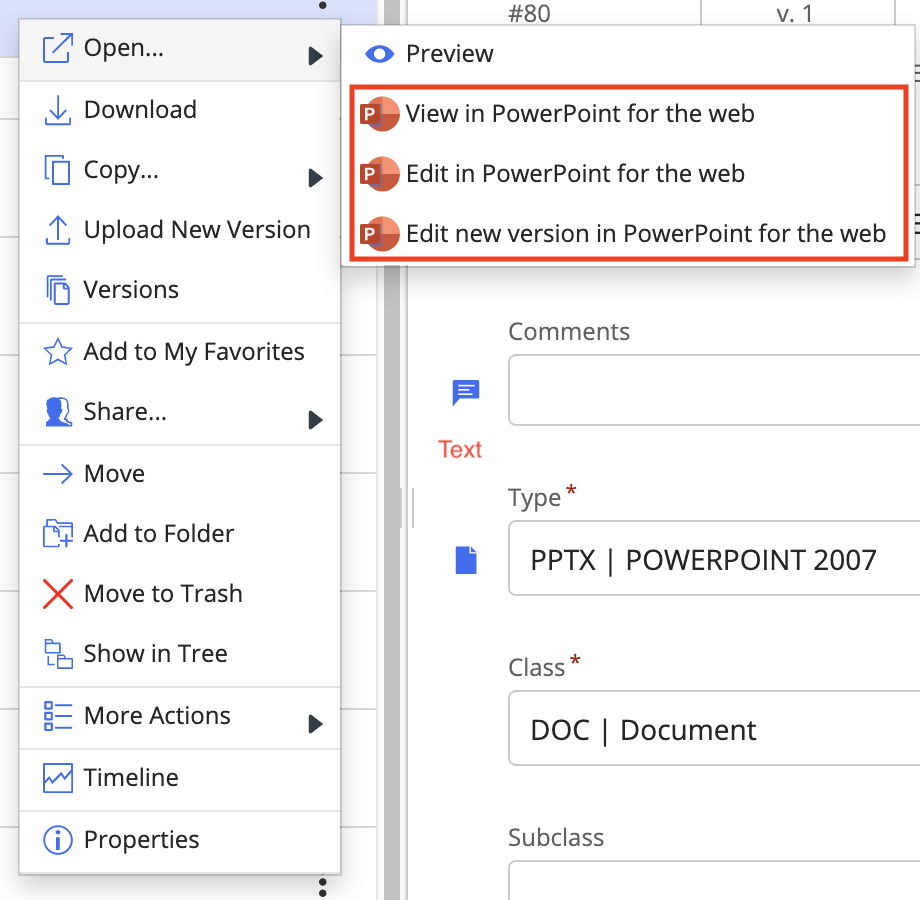Click the eye icon beside Preview
Screen dimensions: 920x900
click(x=380, y=54)
